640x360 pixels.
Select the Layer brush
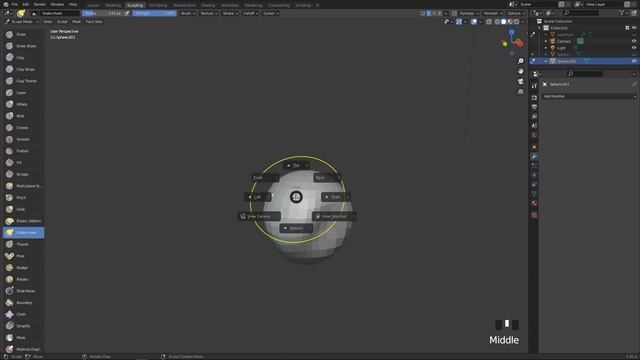(23, 93)
